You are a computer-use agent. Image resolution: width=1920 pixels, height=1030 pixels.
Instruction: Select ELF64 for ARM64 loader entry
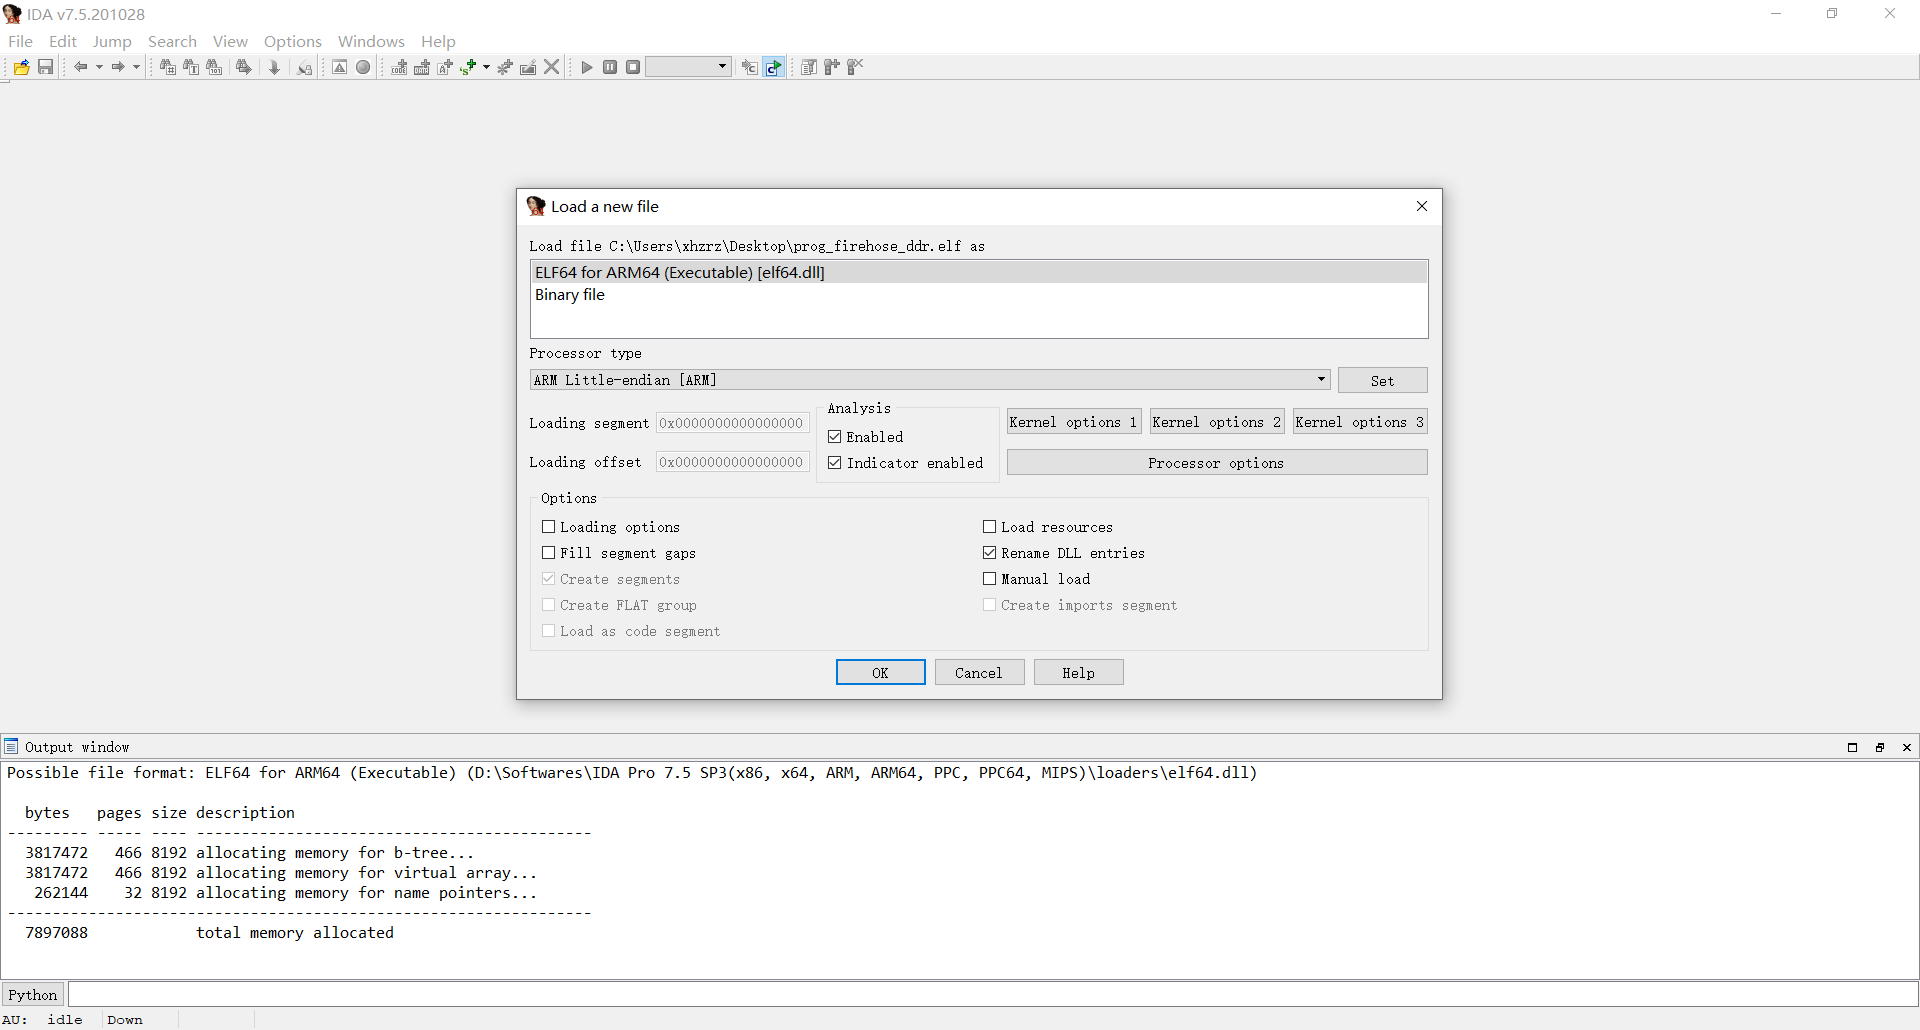[979, 272]
